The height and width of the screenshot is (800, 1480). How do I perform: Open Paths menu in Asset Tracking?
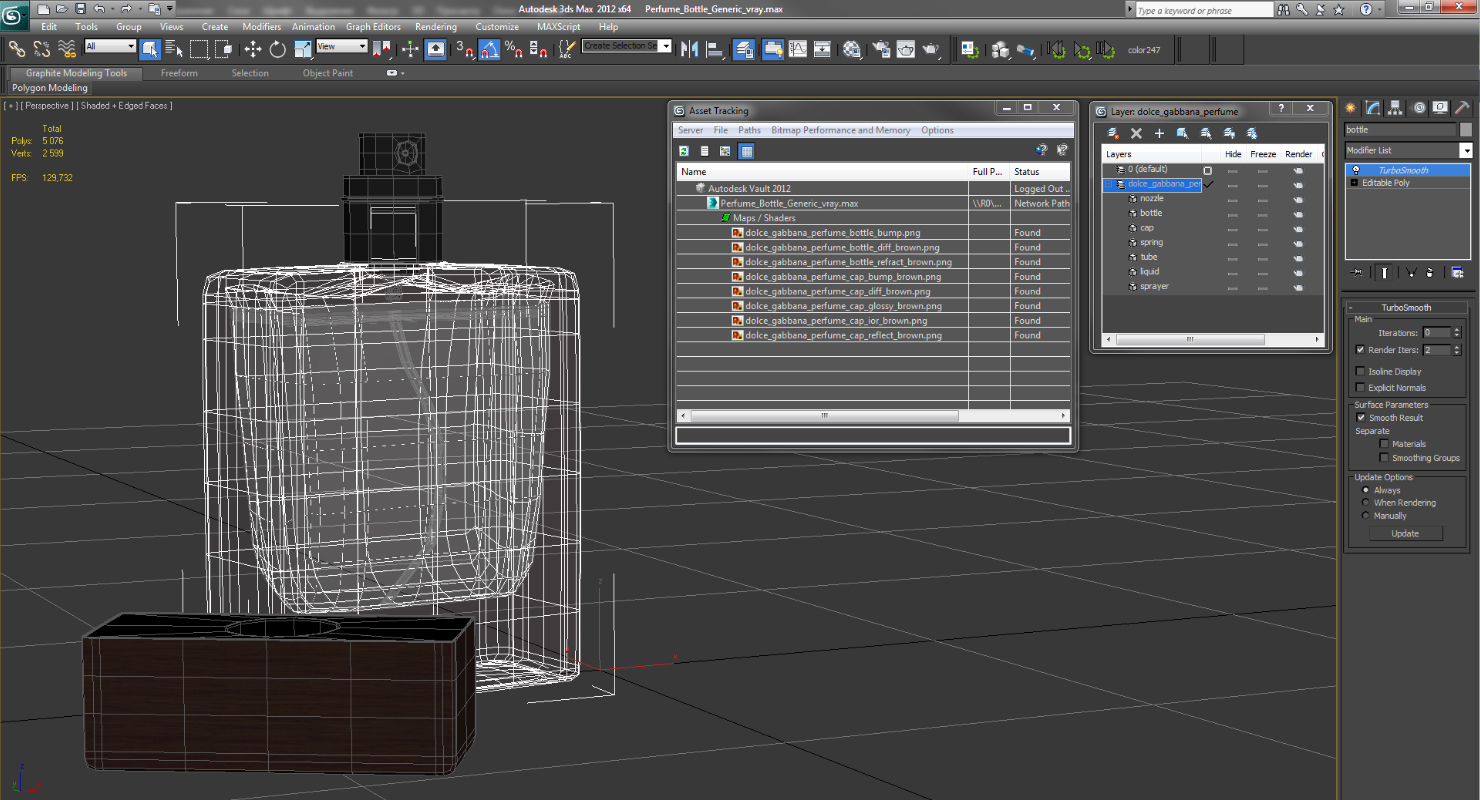pyautogui.click(x=749, y=130)
